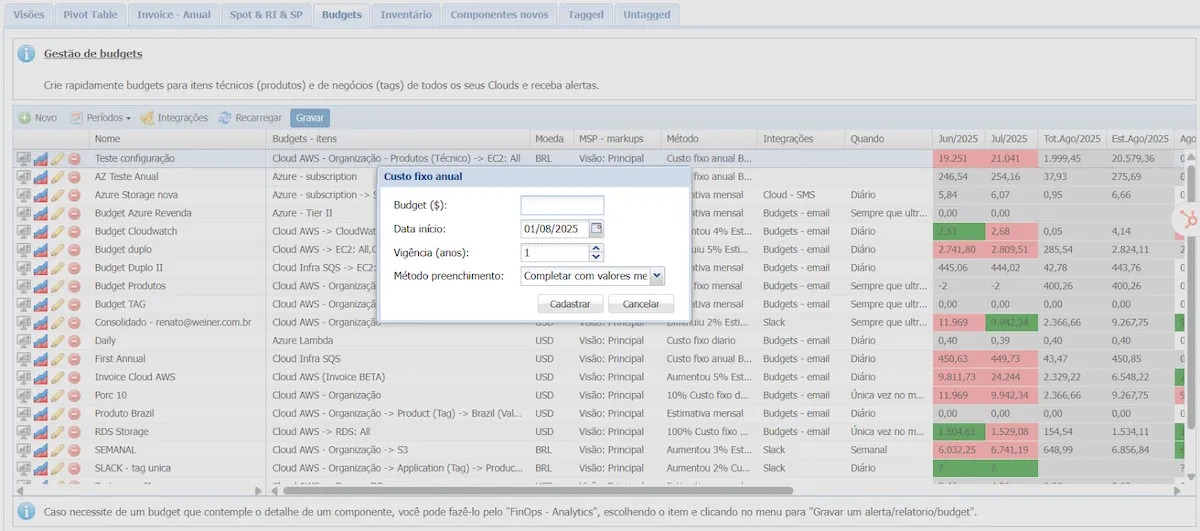1200x531 pixels.
Task: Click the Gravar toolbar button
Action: coord(309,118)
